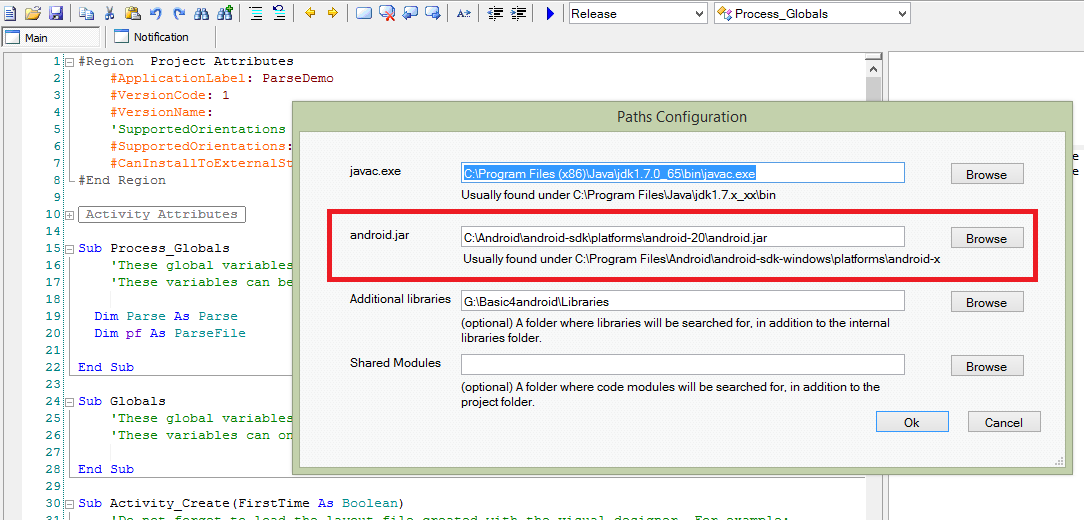Switch to the Notification module tab

152,37
